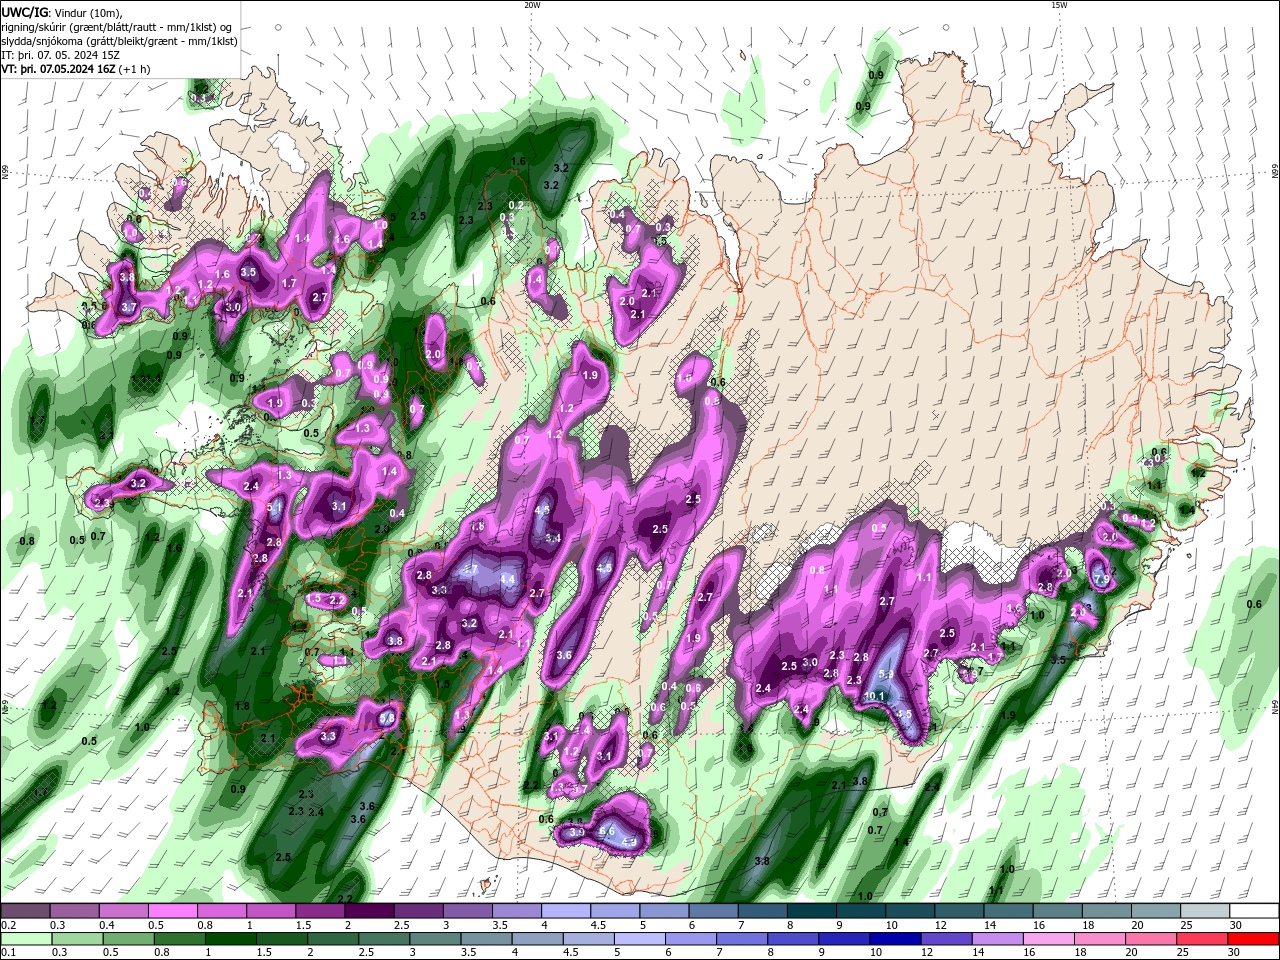Select upper snow-scale bright pink swatch labeled 0.5

tap(173, 911)
